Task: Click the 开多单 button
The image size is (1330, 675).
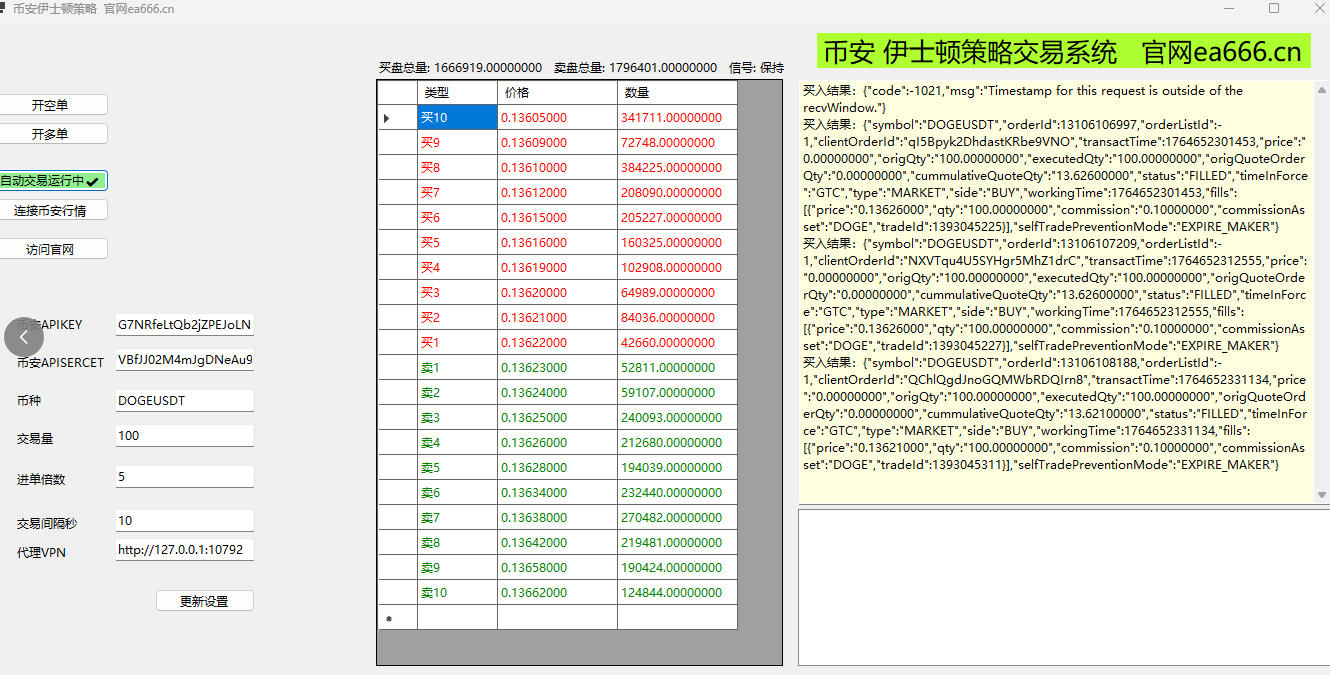Action: coord(52,134)
